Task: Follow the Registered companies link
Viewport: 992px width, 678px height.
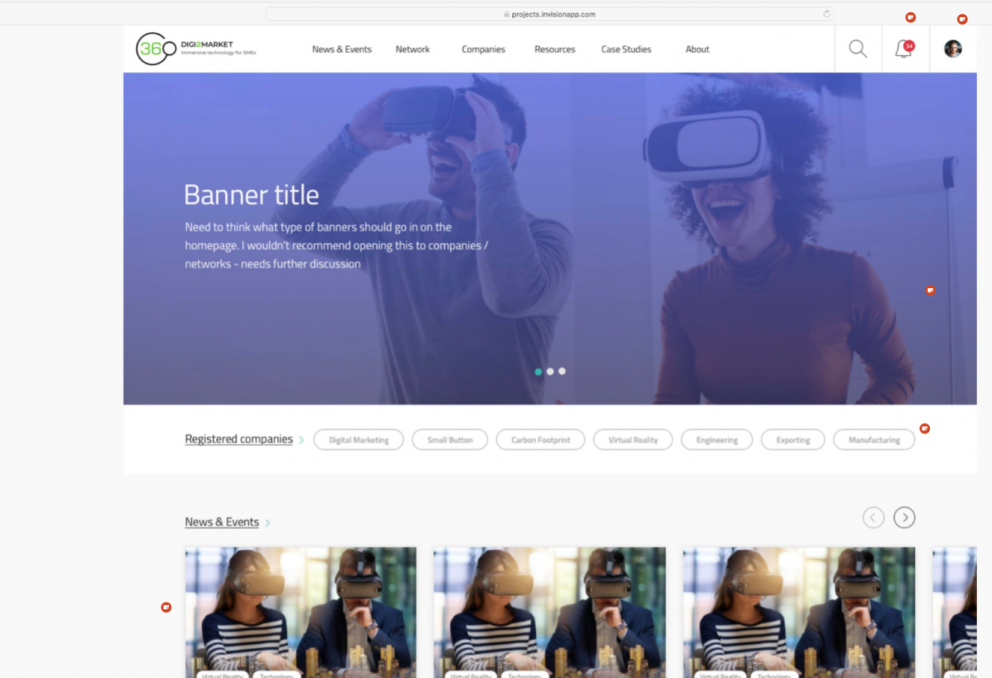Action: [x=239, y=439]
